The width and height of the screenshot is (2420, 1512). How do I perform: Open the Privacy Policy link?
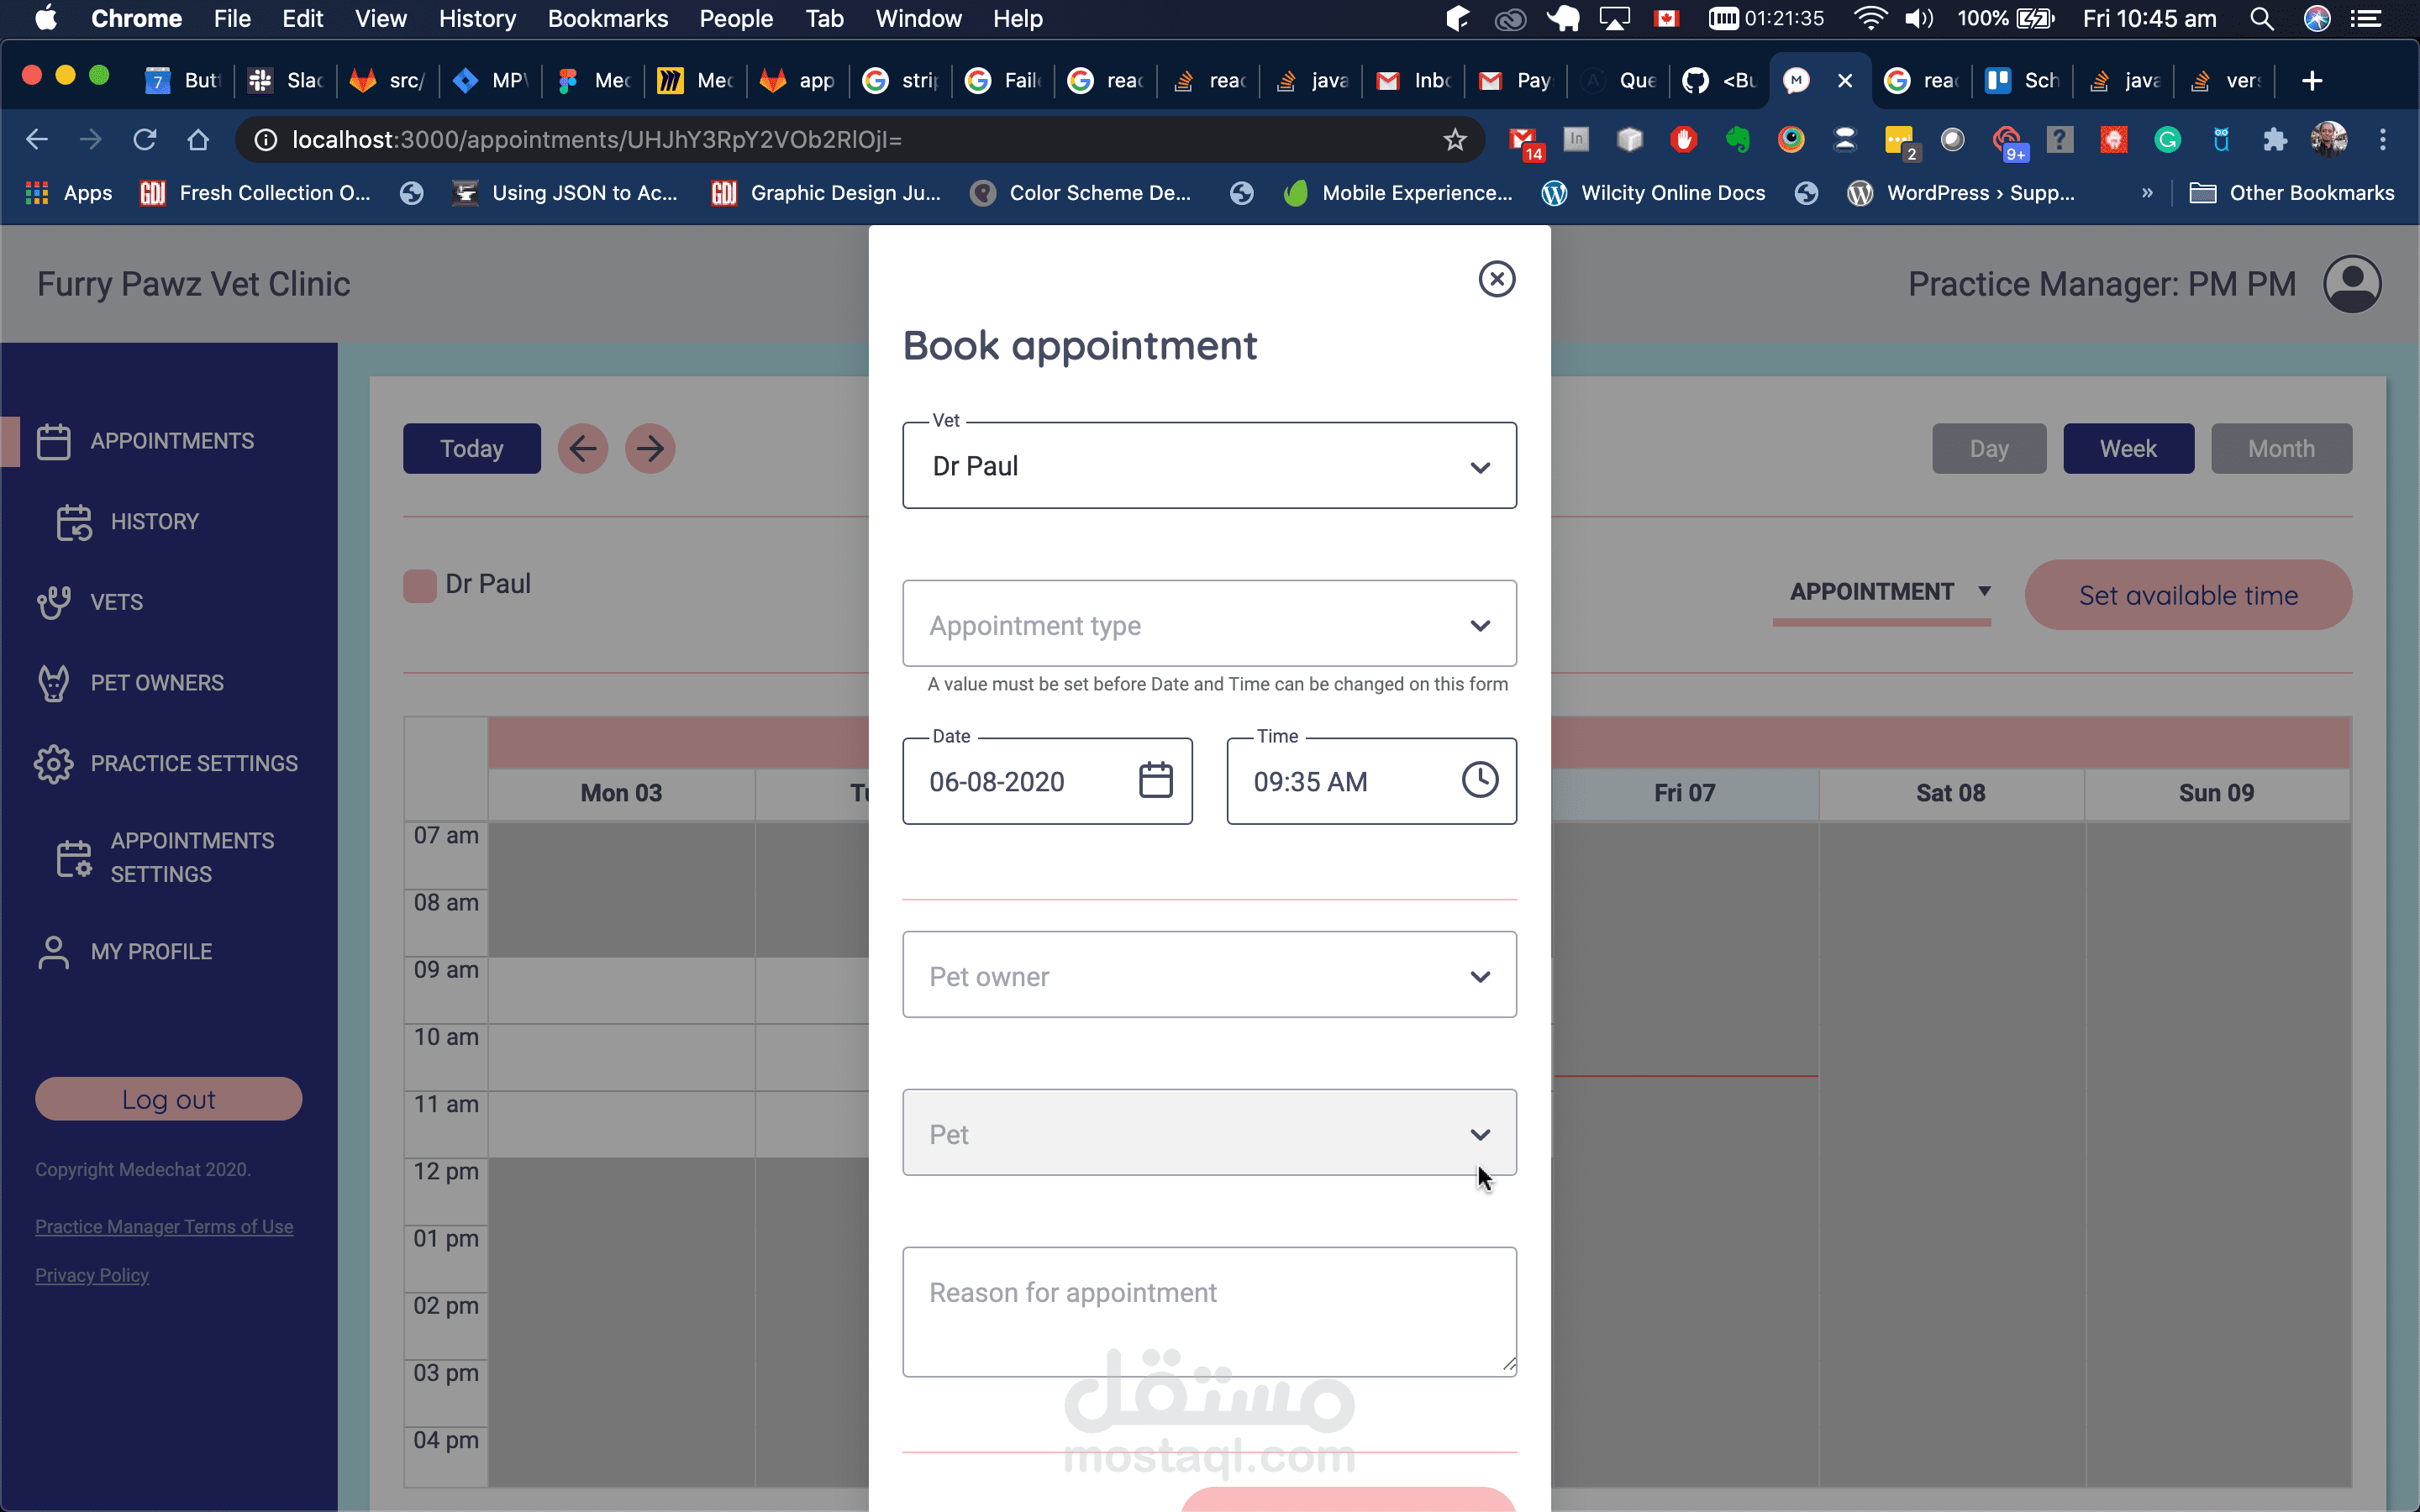(x=92, y=1275)
